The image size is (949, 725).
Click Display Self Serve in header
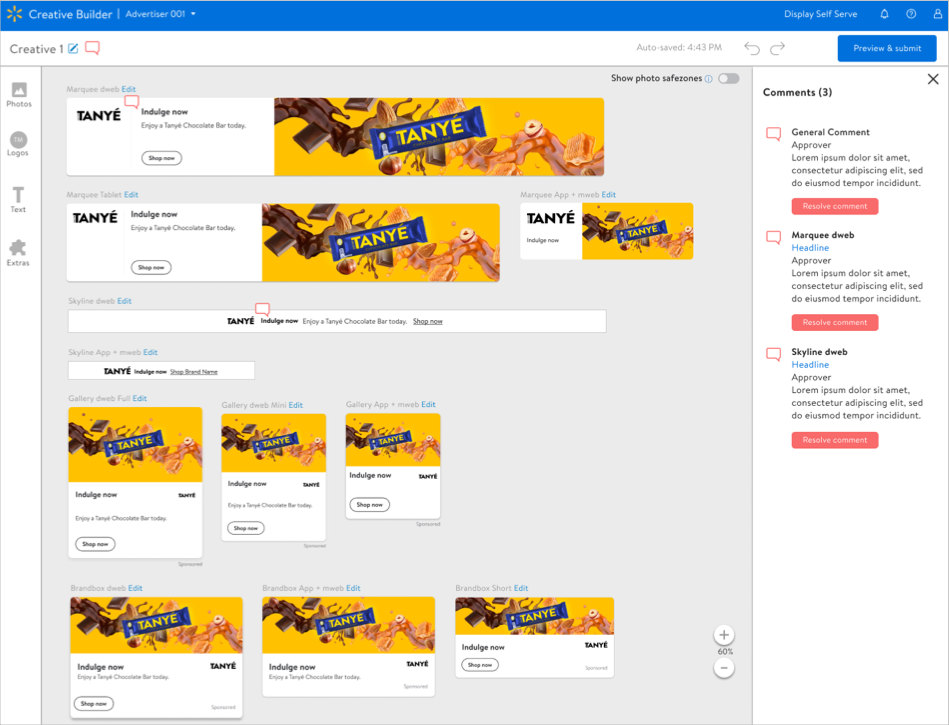820,14
